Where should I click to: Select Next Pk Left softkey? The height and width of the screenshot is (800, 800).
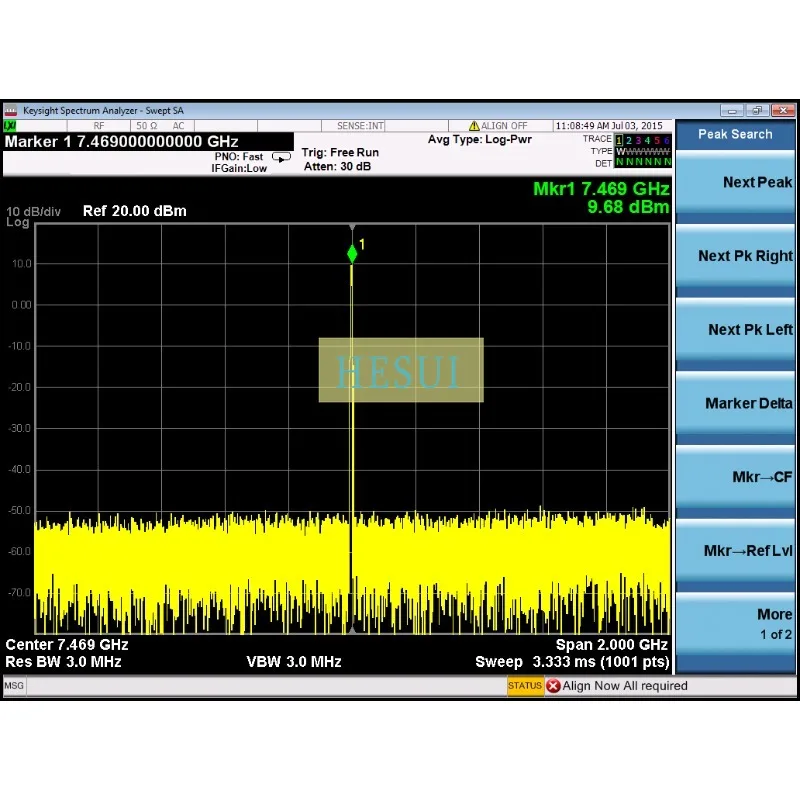click(735, 330)
